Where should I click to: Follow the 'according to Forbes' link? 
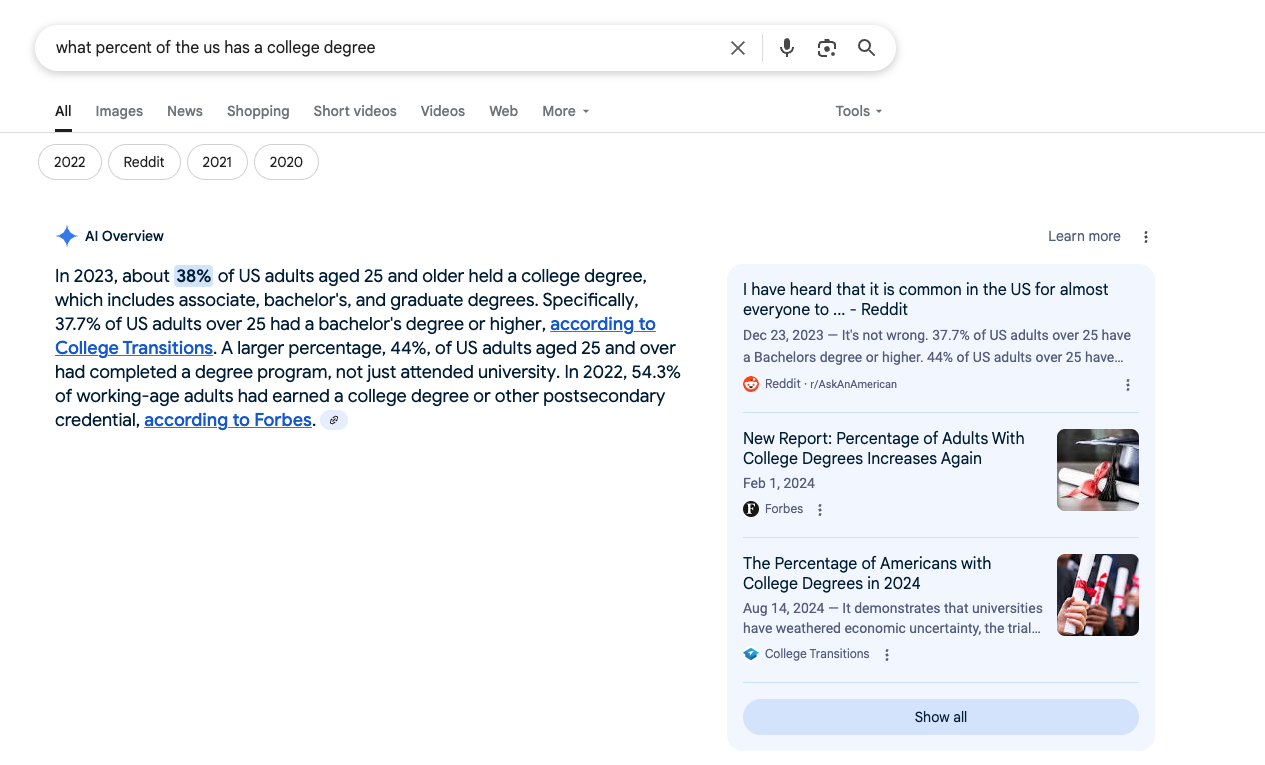(x=228, y=420)
